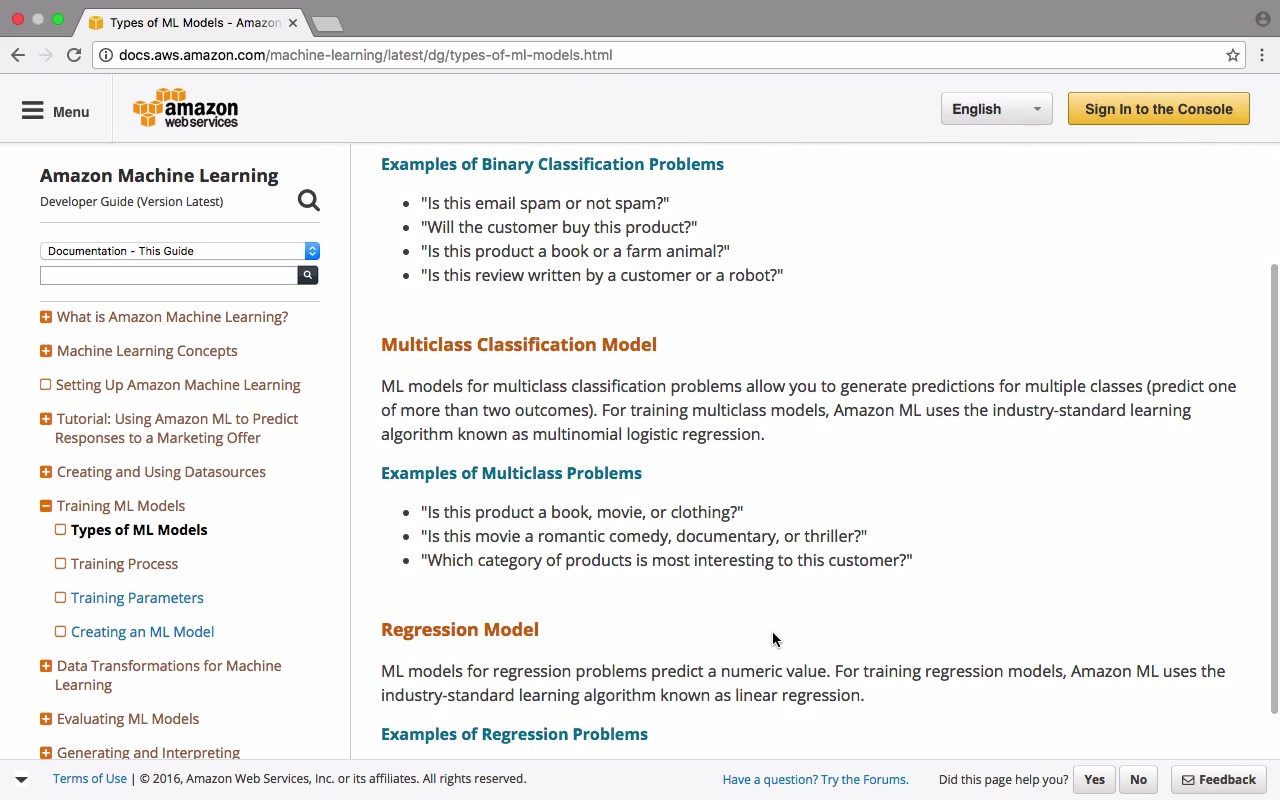This screenshot has width=1280, height=800.
Task: Answer Yes to page helpfulness
Action: (1094, 780)
